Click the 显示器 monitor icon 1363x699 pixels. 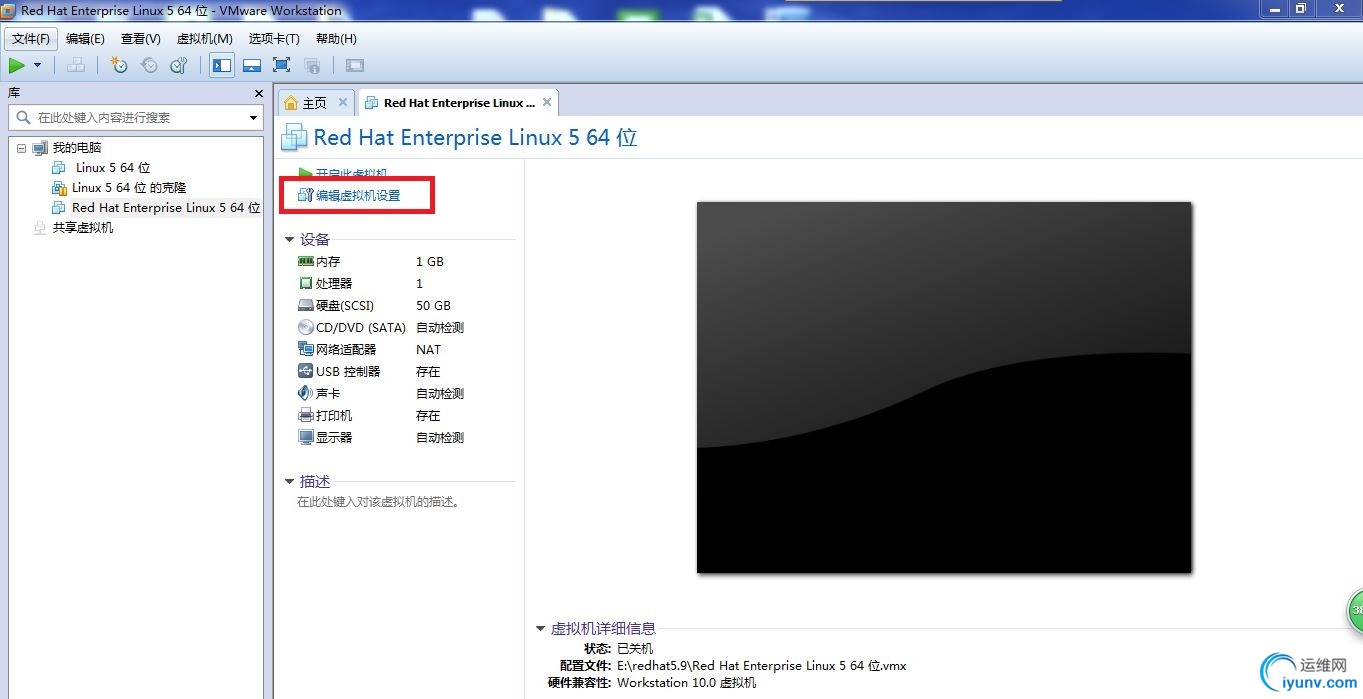coord(306,438)
